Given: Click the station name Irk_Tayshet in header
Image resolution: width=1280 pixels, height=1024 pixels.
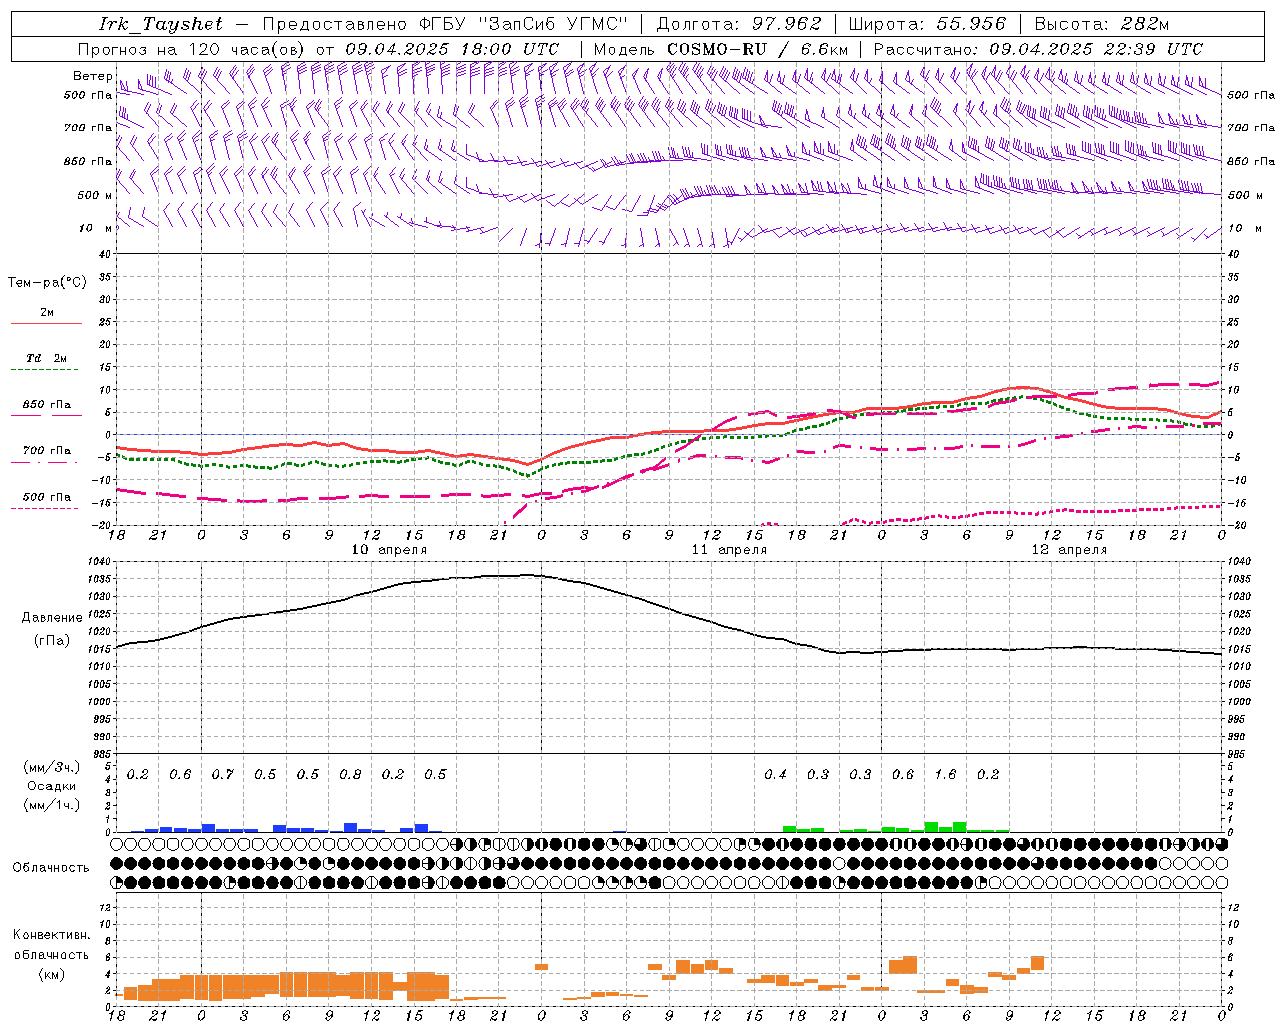Looking at the screenshot, I should (x=161, y=24).
